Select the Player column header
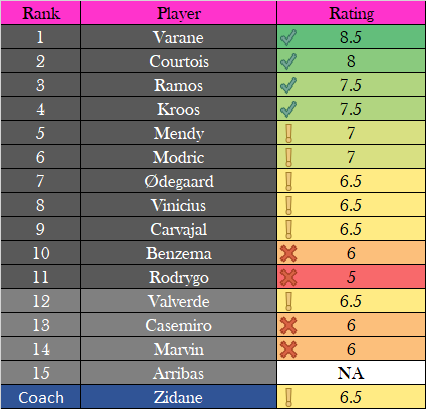Screen dimensions: 426x409 179,13
